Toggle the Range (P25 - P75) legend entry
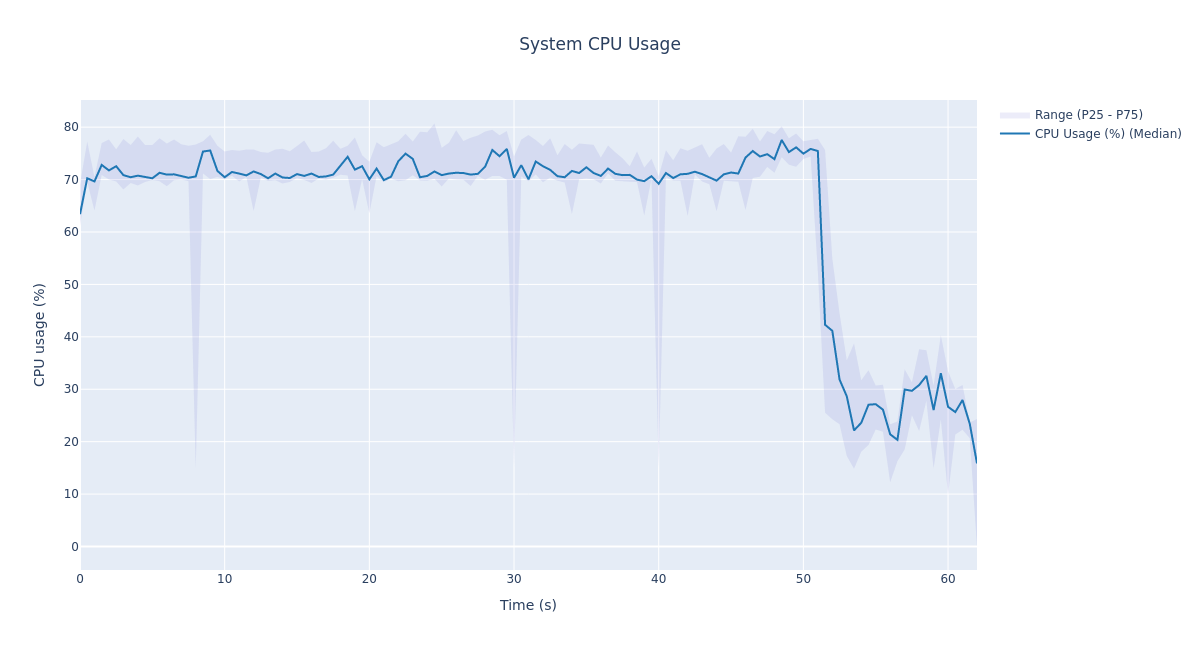 pos(1088,115)
